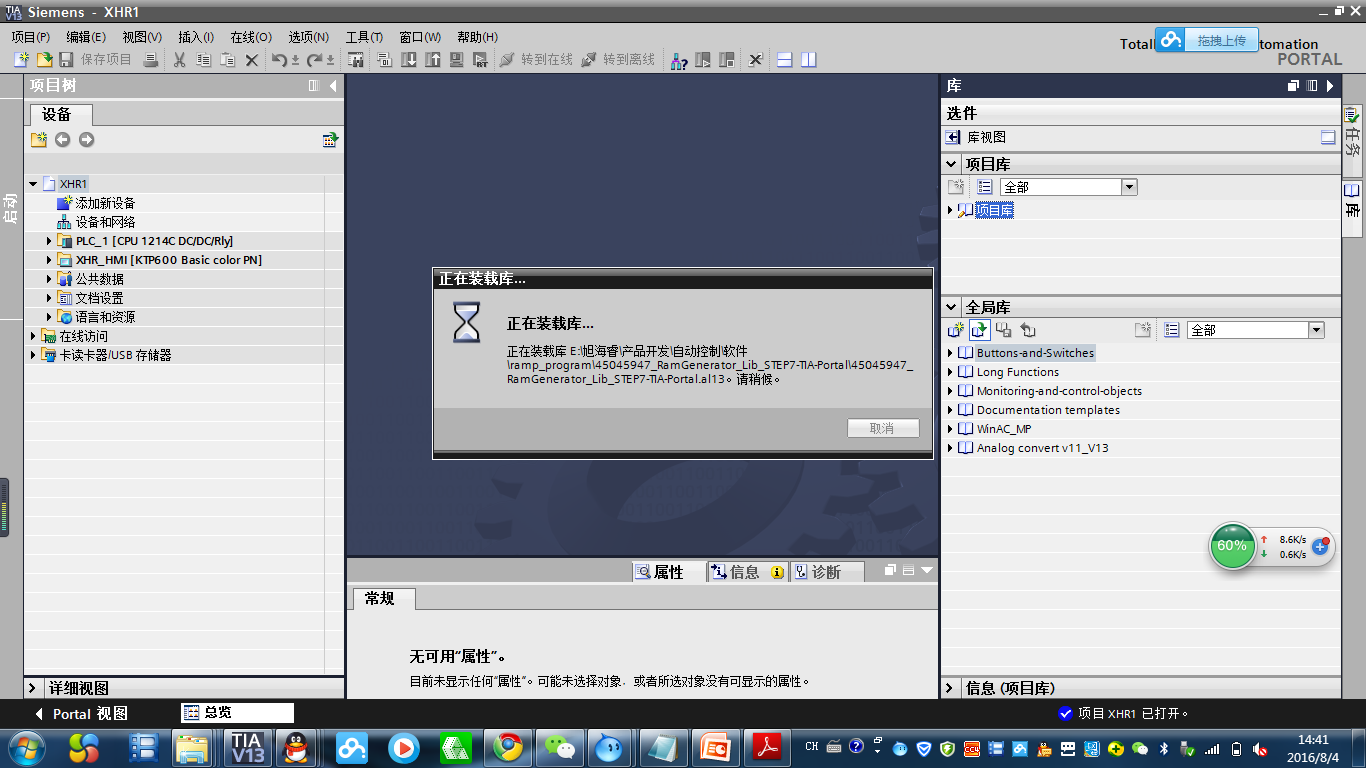Click the accessible devices icon with question mark
1366x768 pixels.
pyautogui.click(x=679, y=60)
